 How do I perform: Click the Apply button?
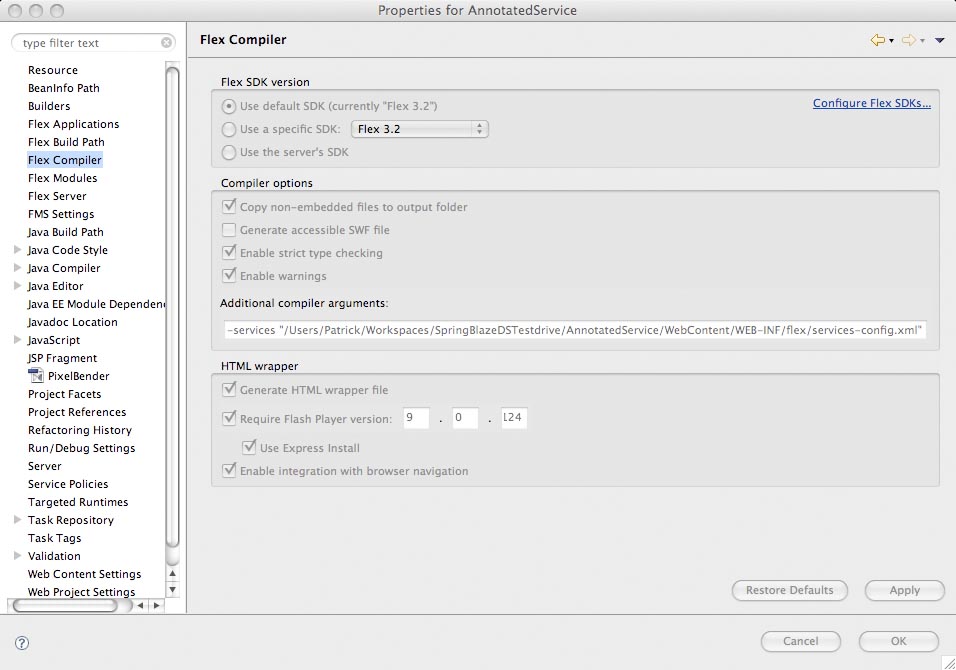coord(905,590)
